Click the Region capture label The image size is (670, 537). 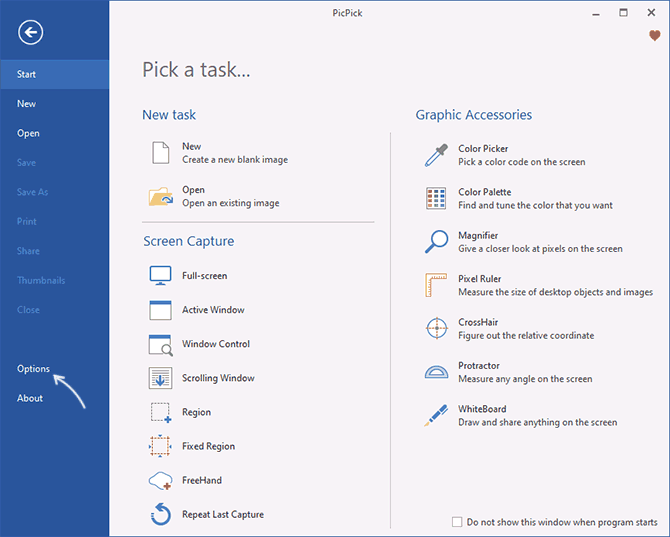pyautogui.click(x=197, y=413)
